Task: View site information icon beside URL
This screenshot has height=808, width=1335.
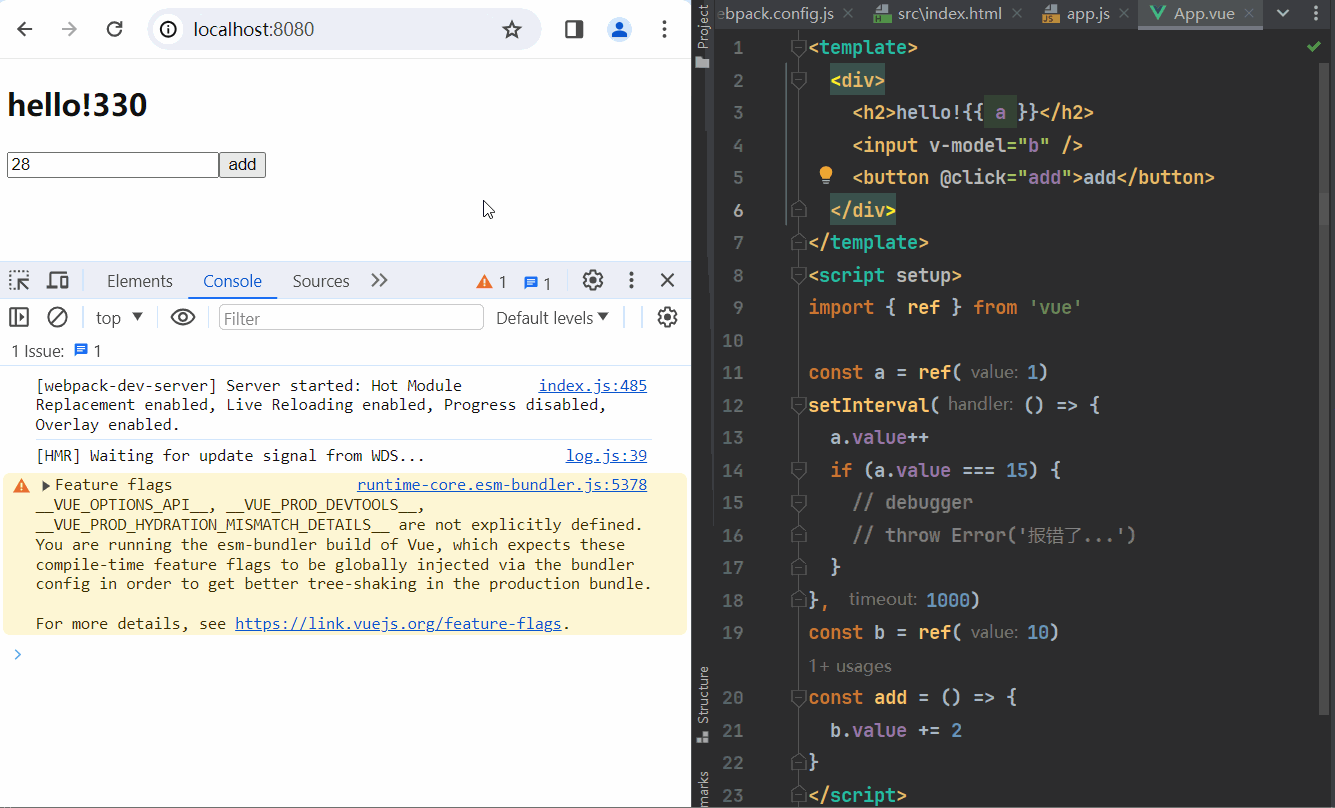Action: (x=169, y=29)
